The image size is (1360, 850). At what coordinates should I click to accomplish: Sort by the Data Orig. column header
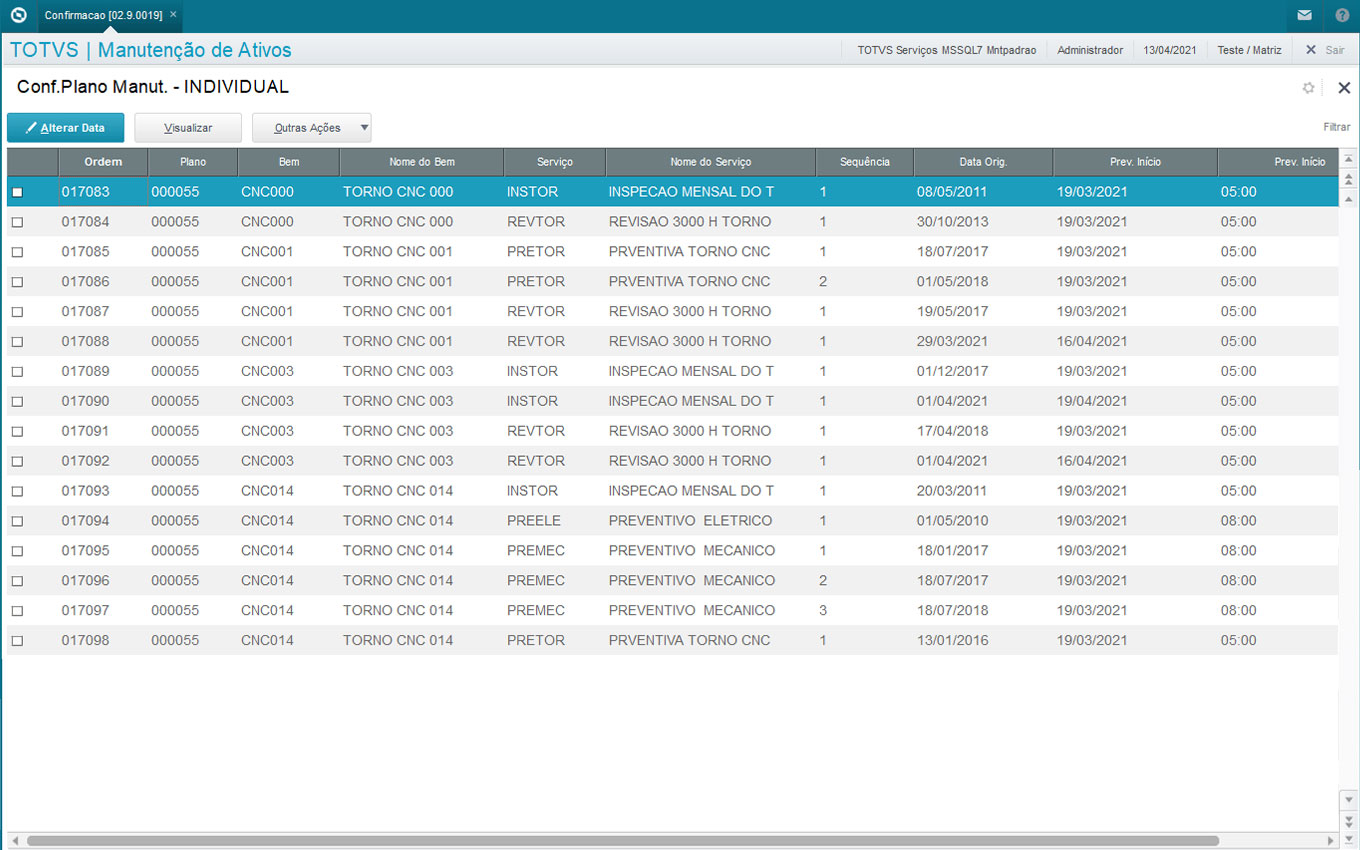[982, 162]
